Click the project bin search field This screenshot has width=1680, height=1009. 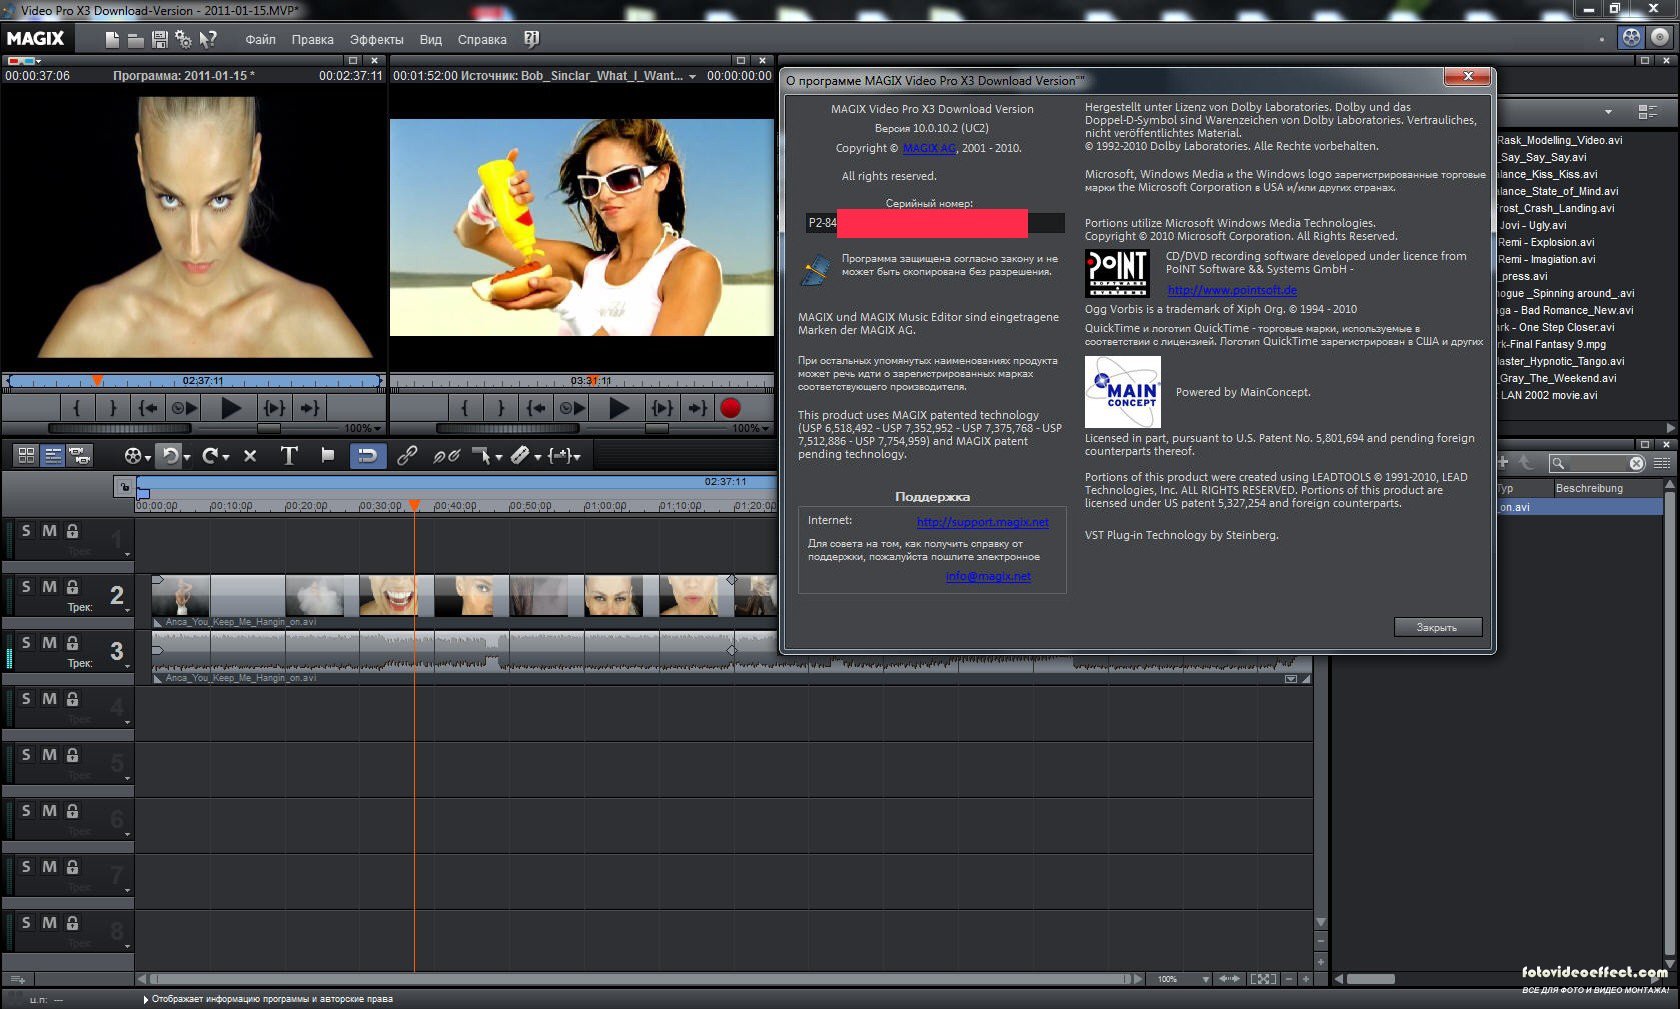[1597, 463]
